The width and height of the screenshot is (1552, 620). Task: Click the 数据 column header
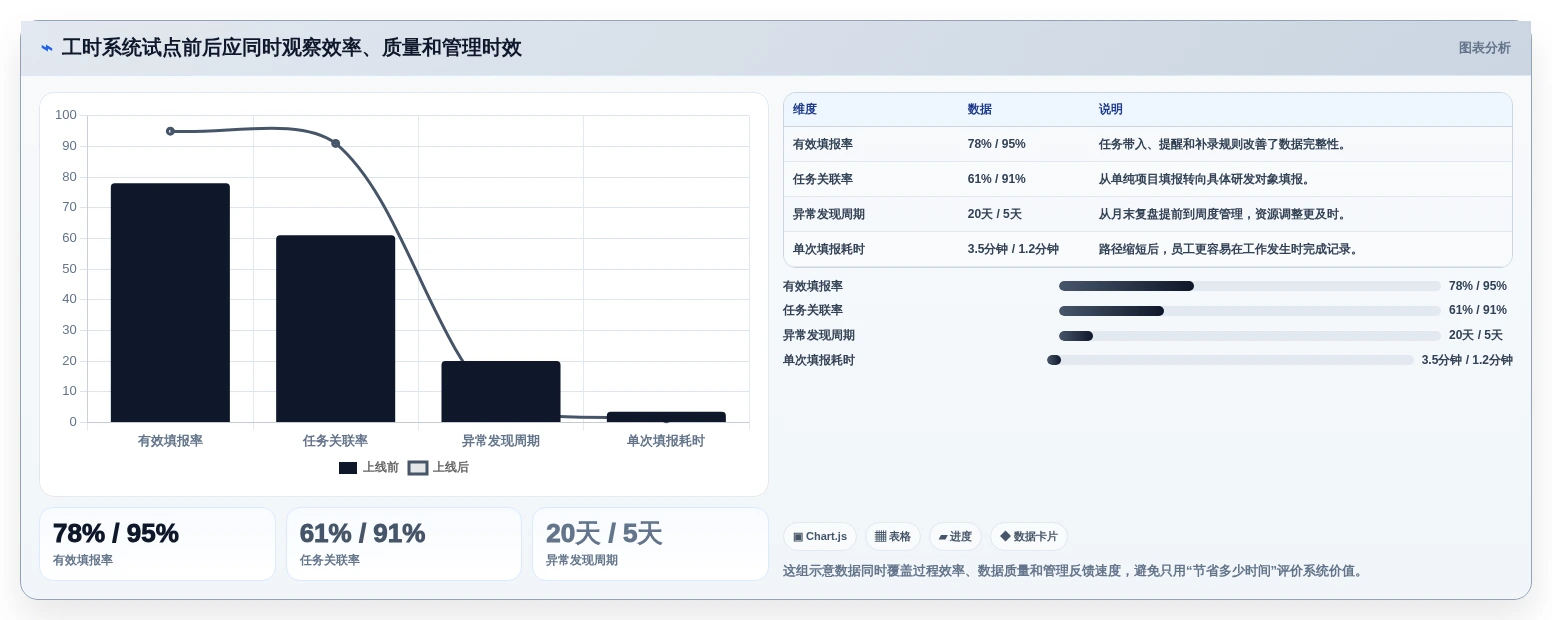point(980,110)
